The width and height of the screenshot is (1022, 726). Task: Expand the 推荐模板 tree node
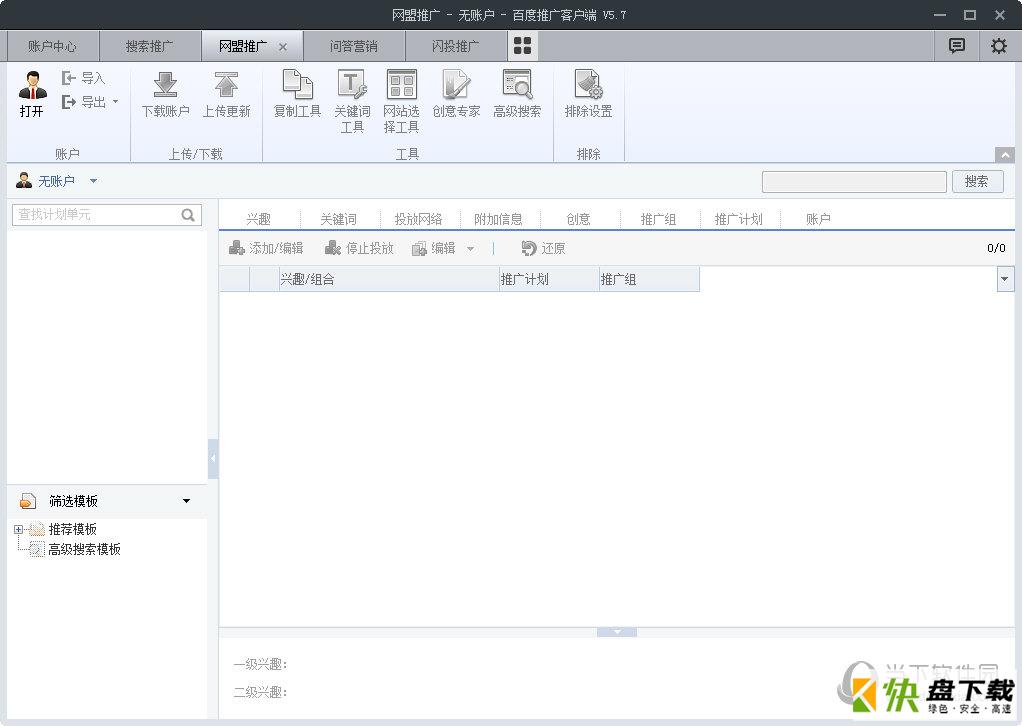click(x=18, y=529)
